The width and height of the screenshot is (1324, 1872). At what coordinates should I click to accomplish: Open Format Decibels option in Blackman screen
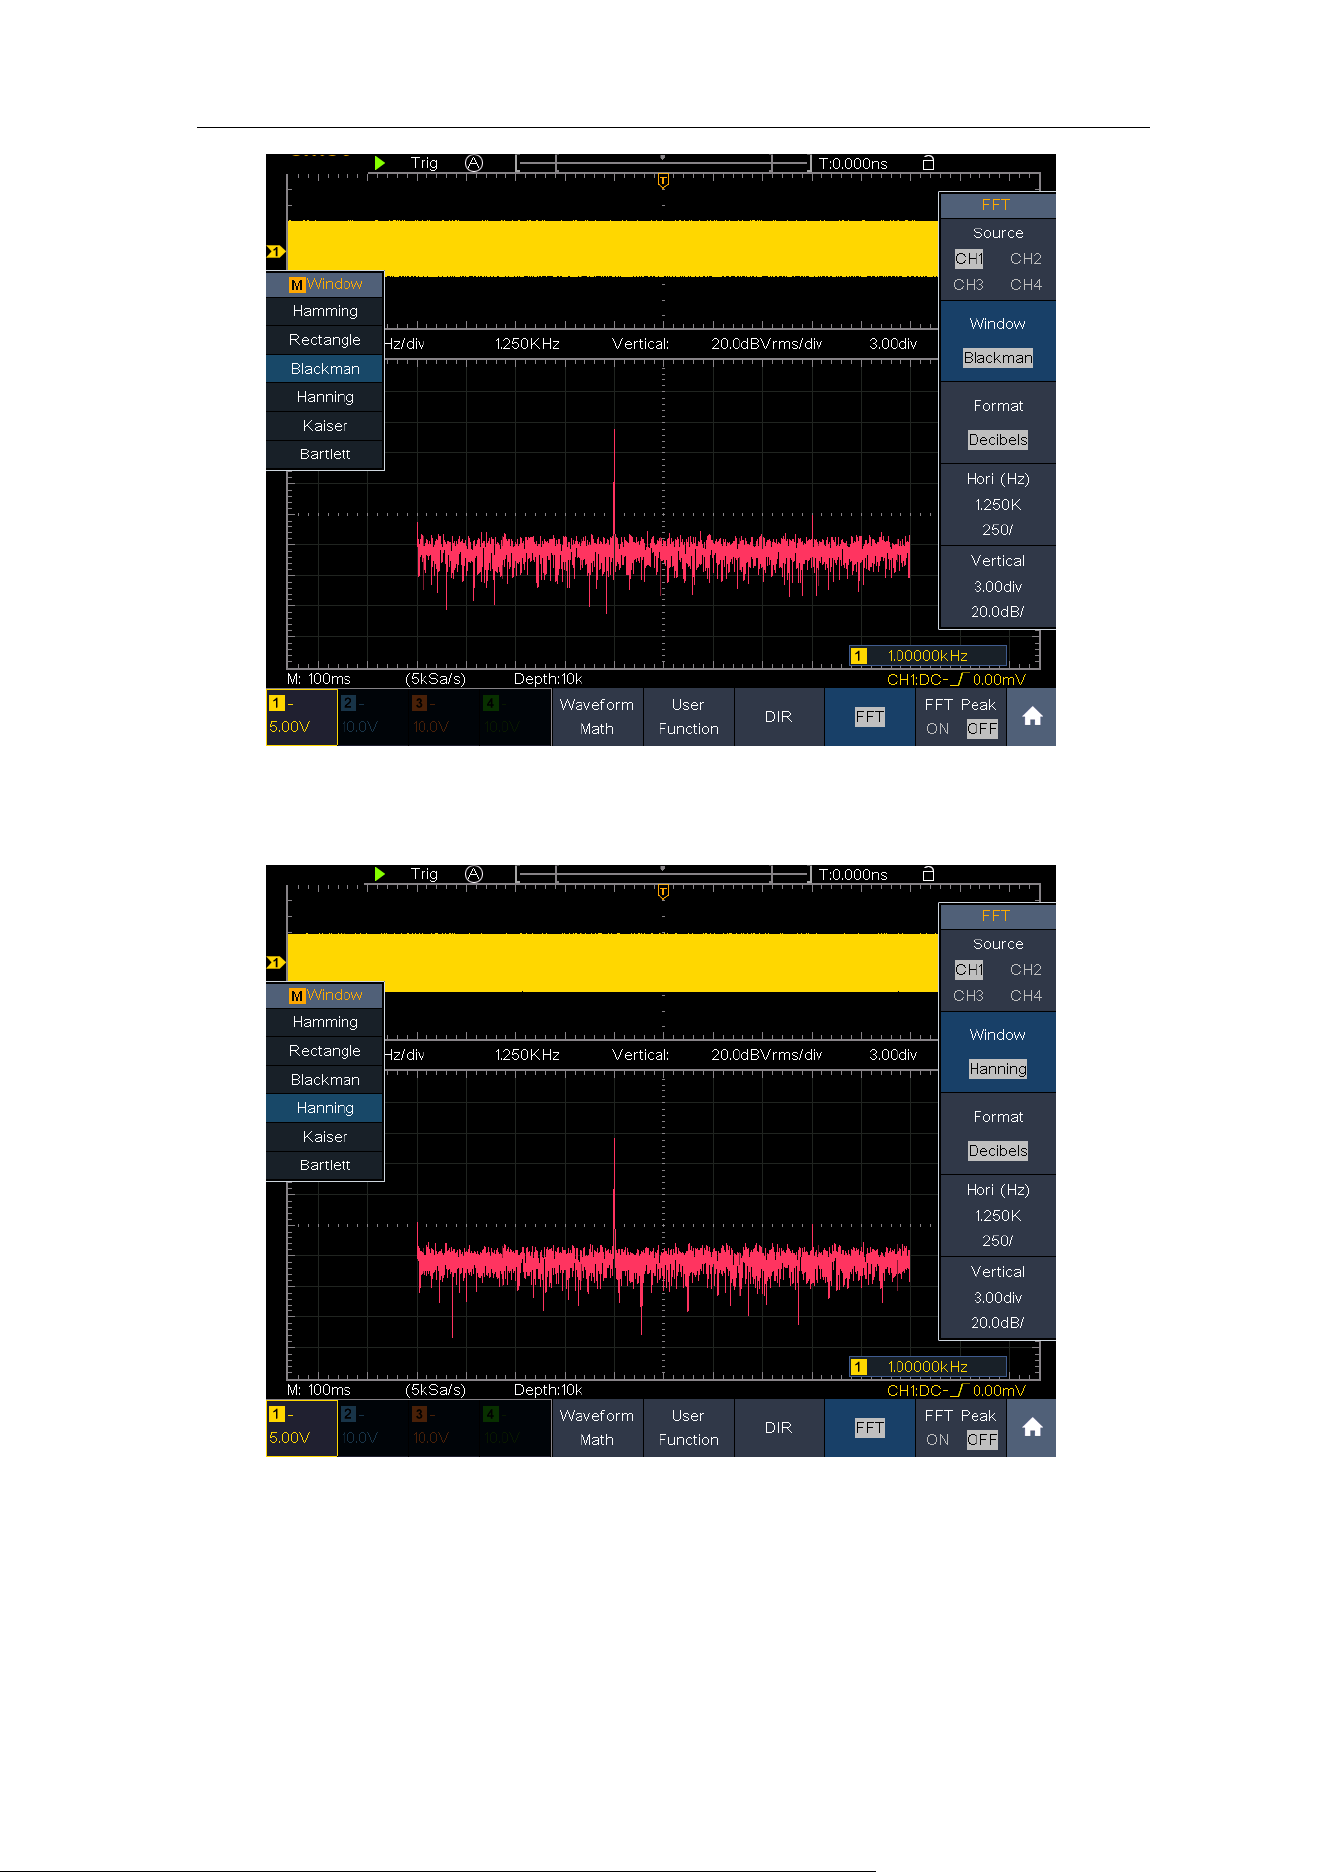pos(998,423)
